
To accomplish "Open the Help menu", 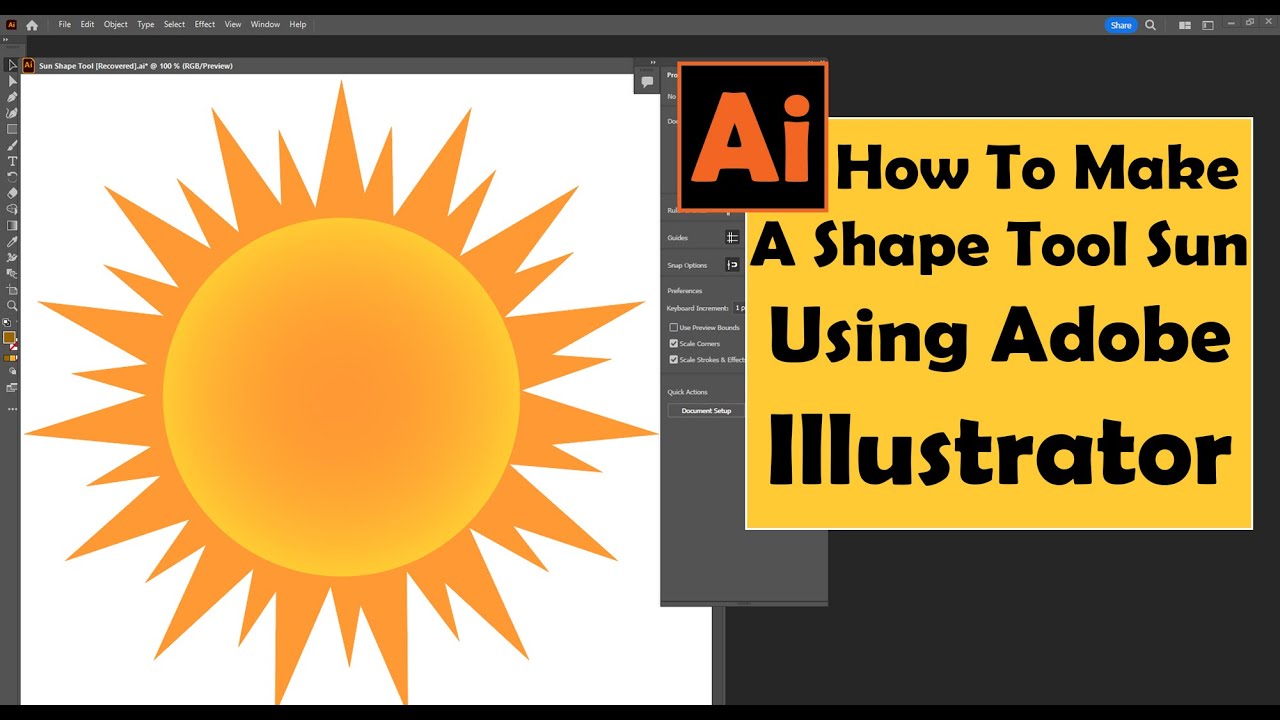I will (298, 24).
